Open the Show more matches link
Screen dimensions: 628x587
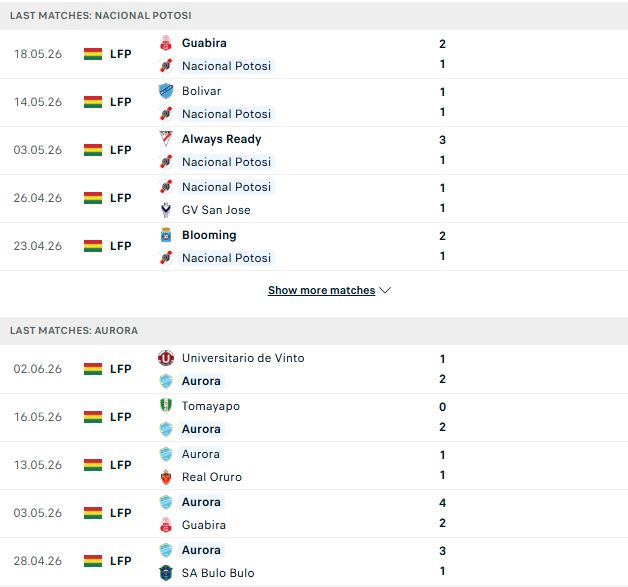click(322, 290)
